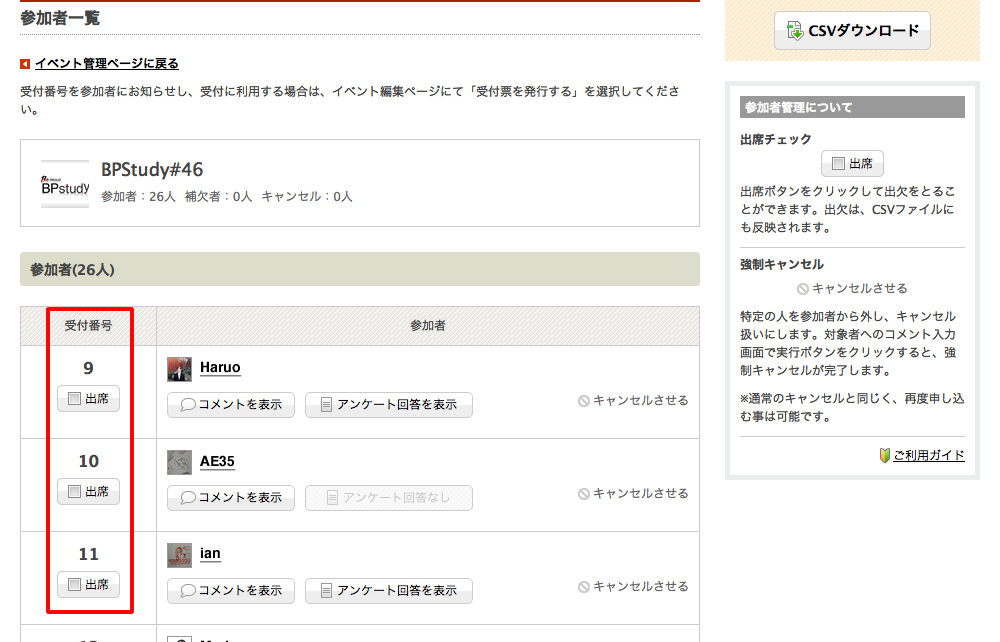Mark Haruo (number 9) as 出席
The image size is (1000, 642).
(x=89, y=398)
